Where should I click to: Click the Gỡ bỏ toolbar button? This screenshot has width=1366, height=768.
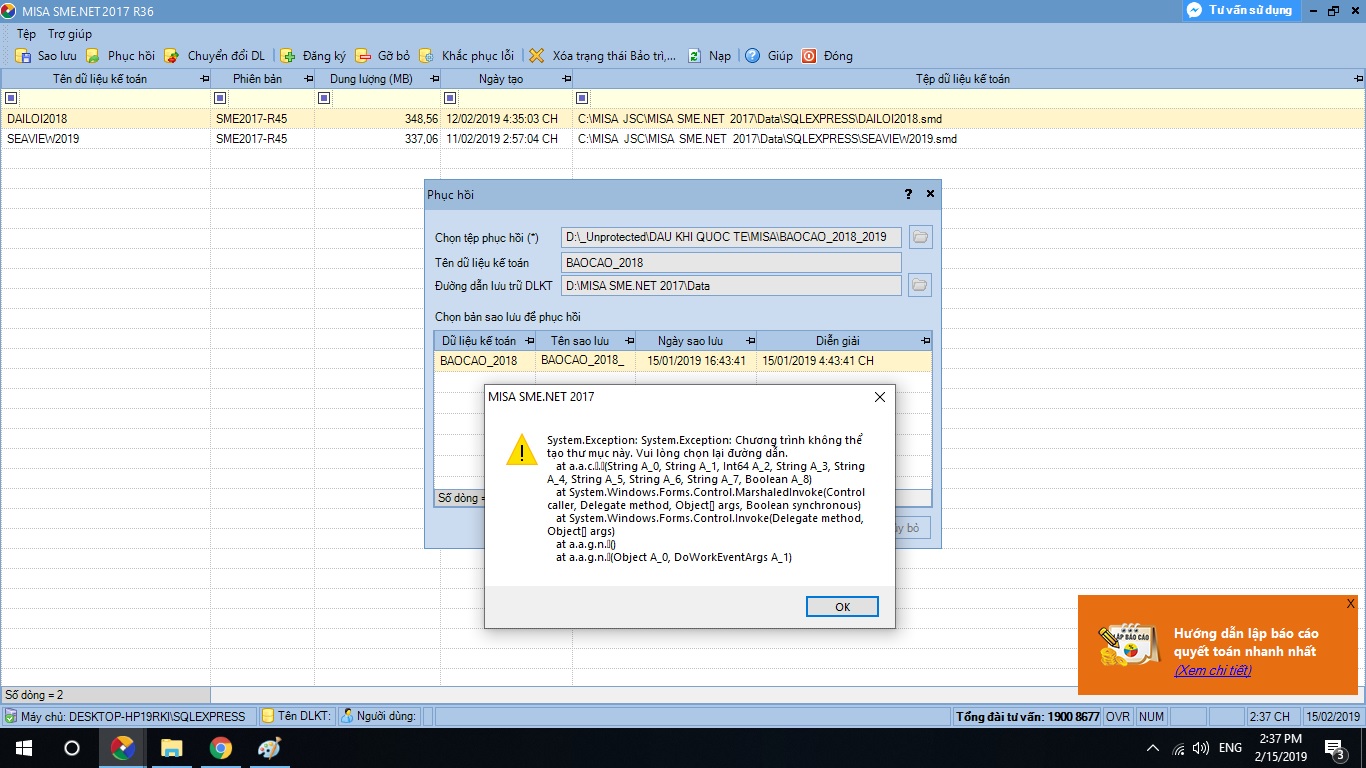click(x=383, y=56)
